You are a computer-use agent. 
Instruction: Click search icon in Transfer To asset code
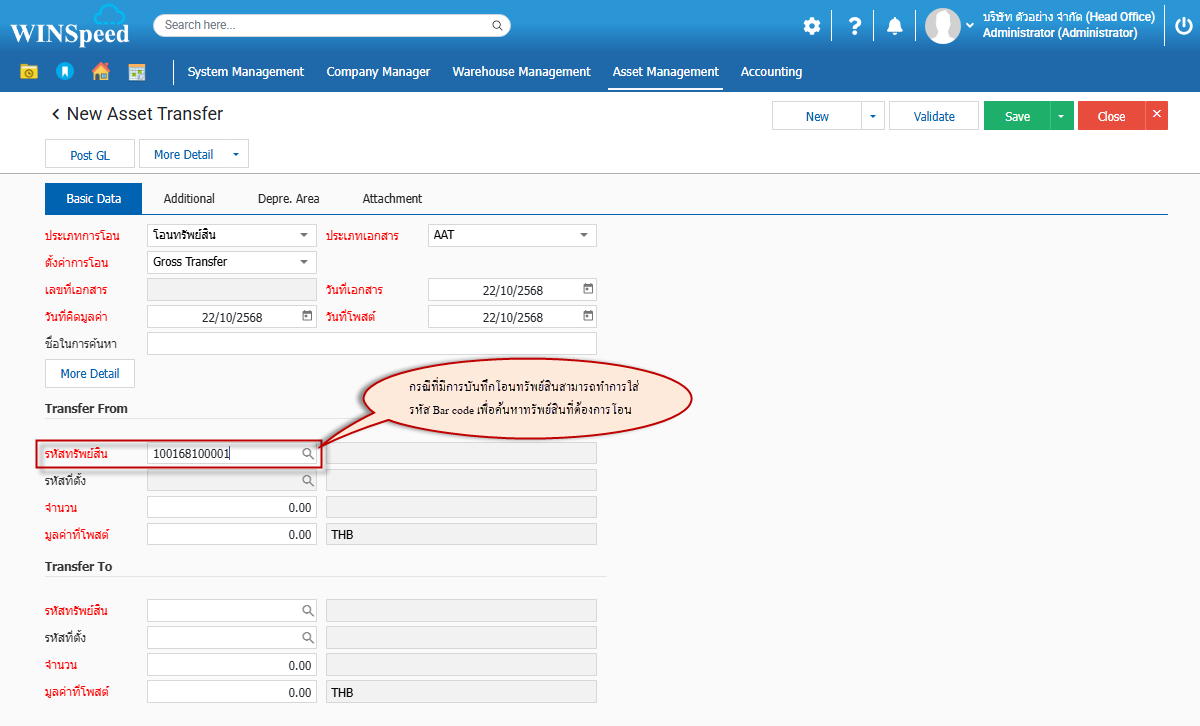click(309, 610)
